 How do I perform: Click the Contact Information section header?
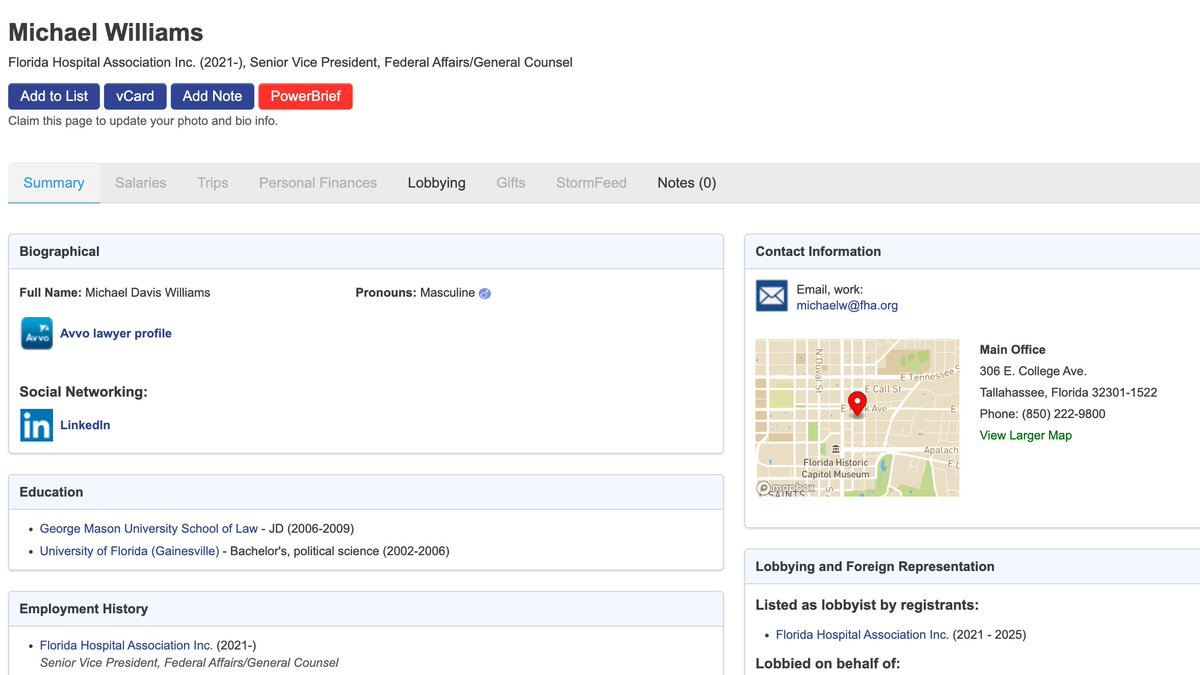click(972, 252)
